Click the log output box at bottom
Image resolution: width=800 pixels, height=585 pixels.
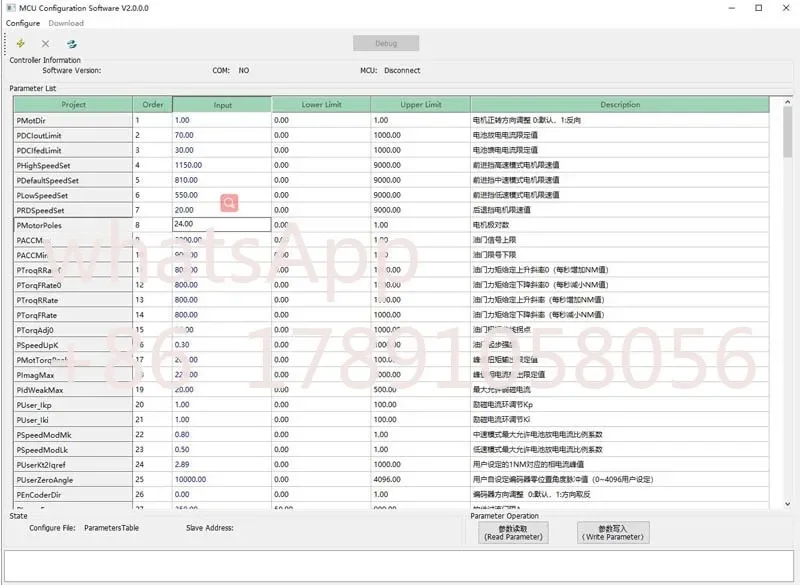(399, 564)
